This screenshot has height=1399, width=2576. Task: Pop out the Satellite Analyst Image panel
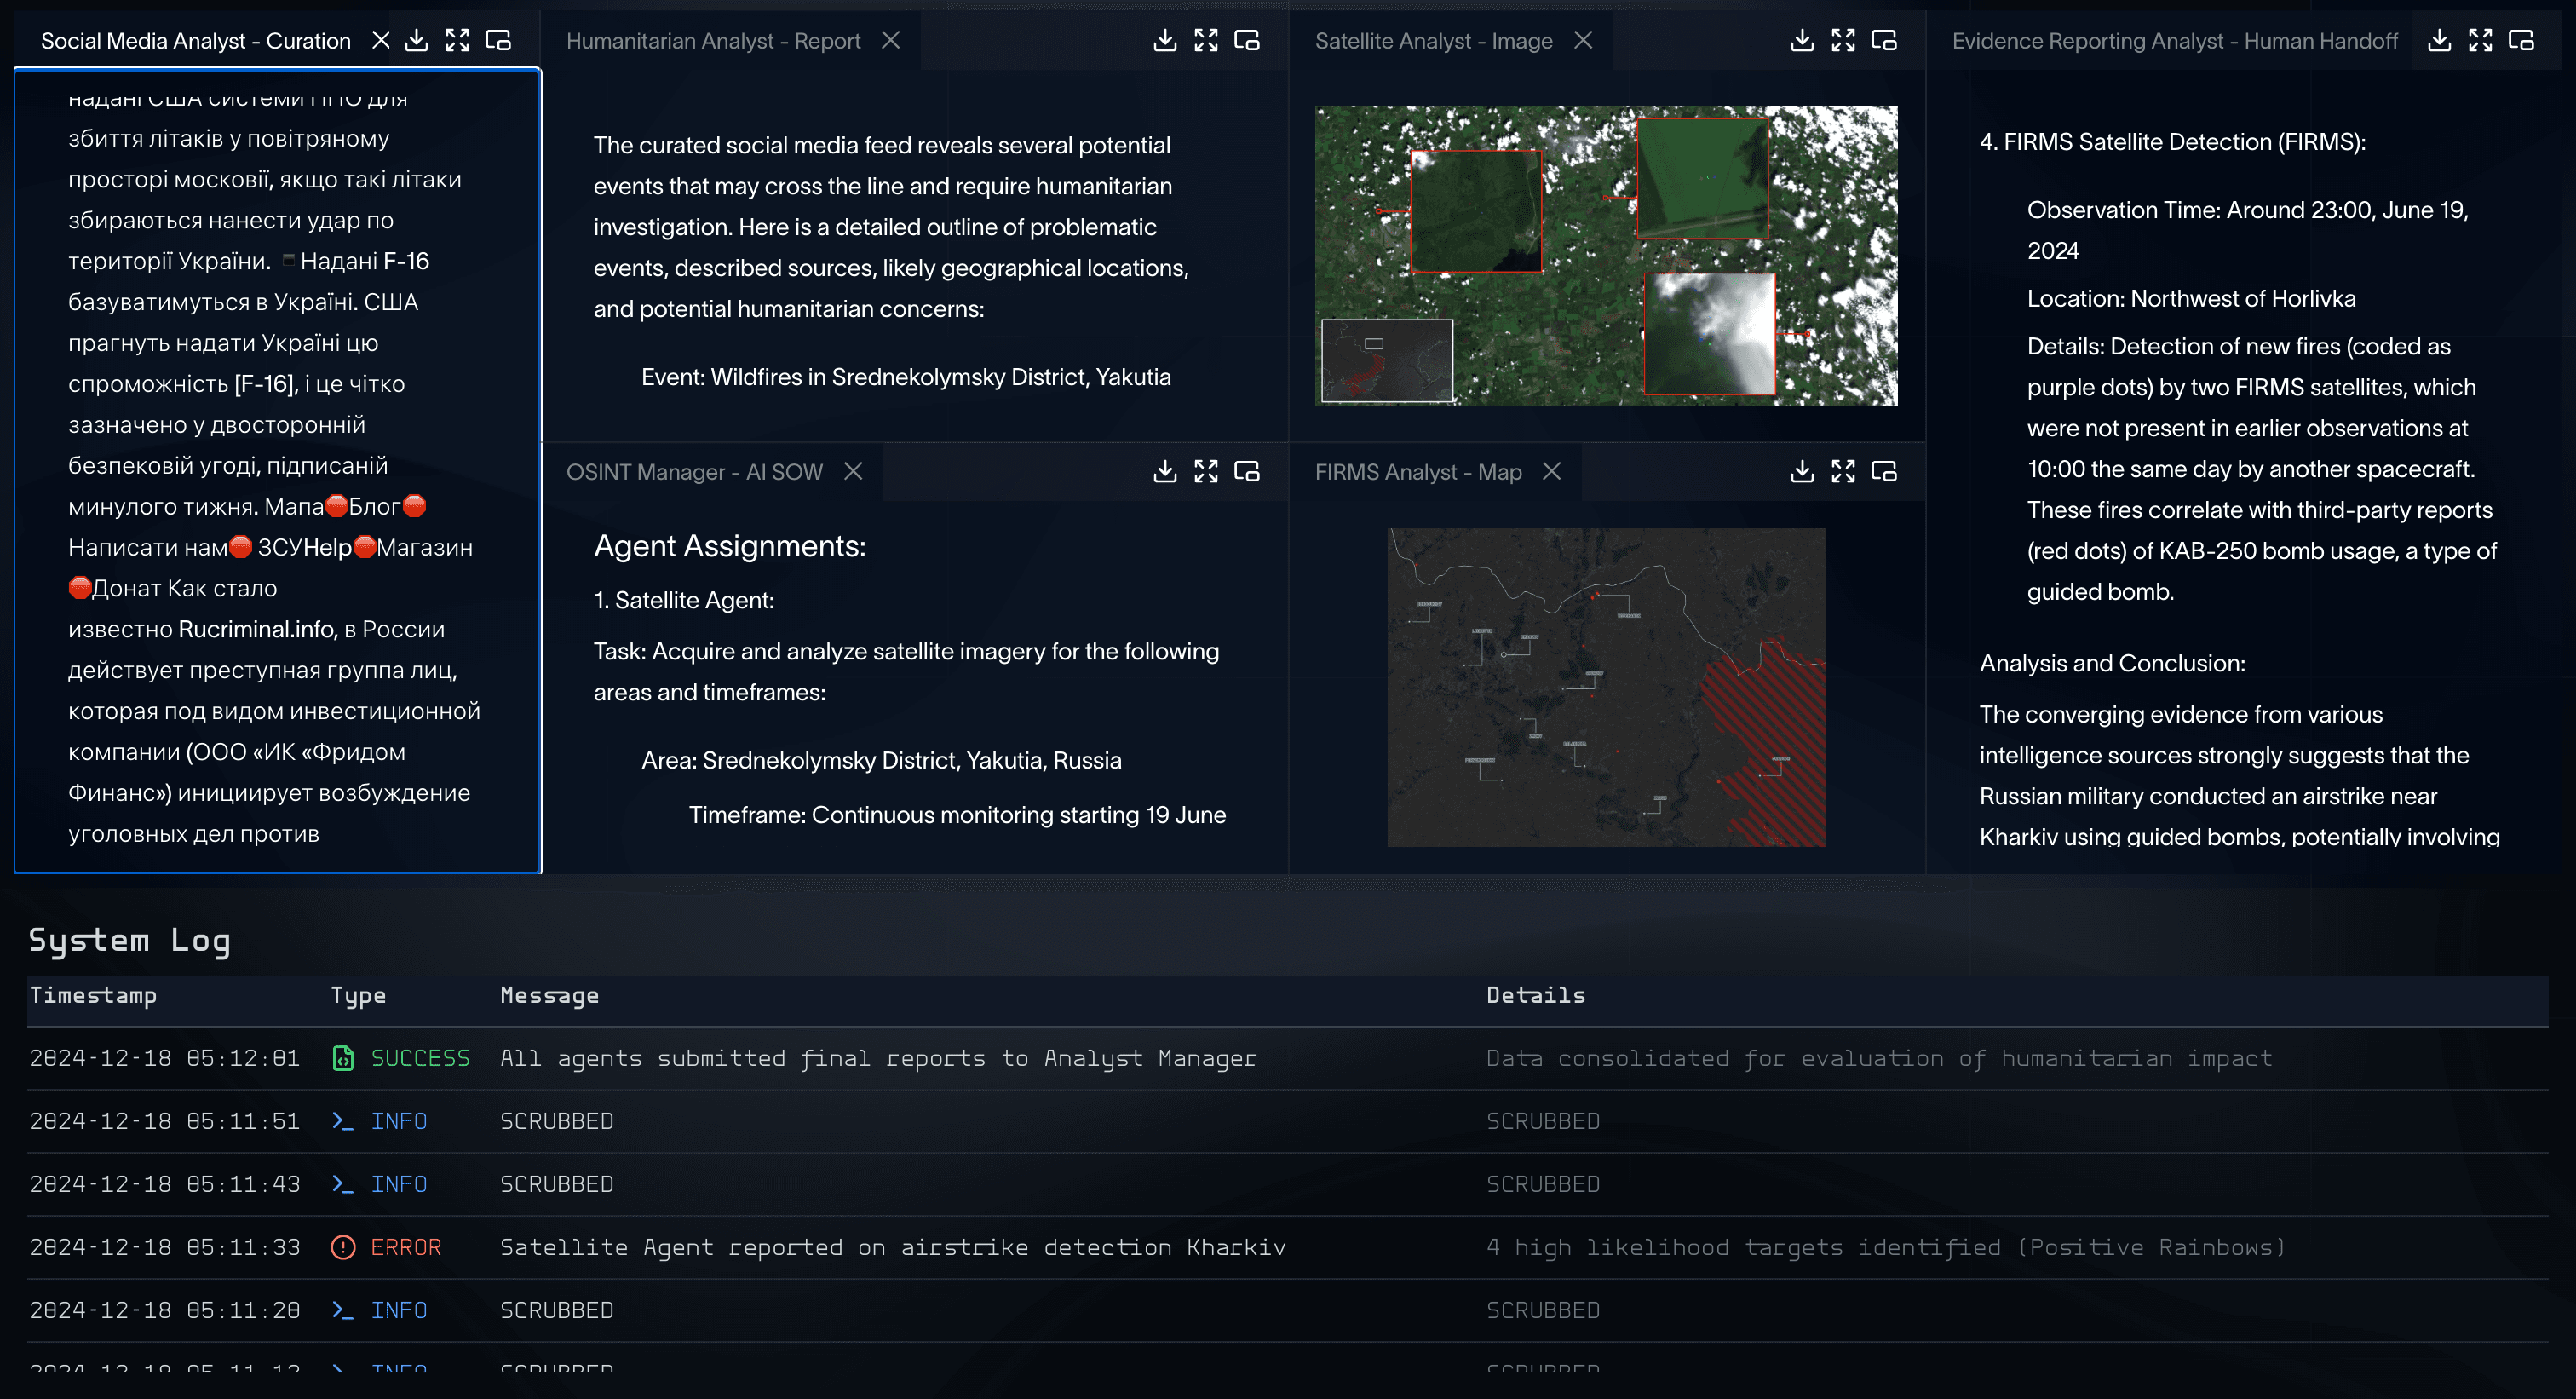pyautogui.click(x=1883, y=40)
